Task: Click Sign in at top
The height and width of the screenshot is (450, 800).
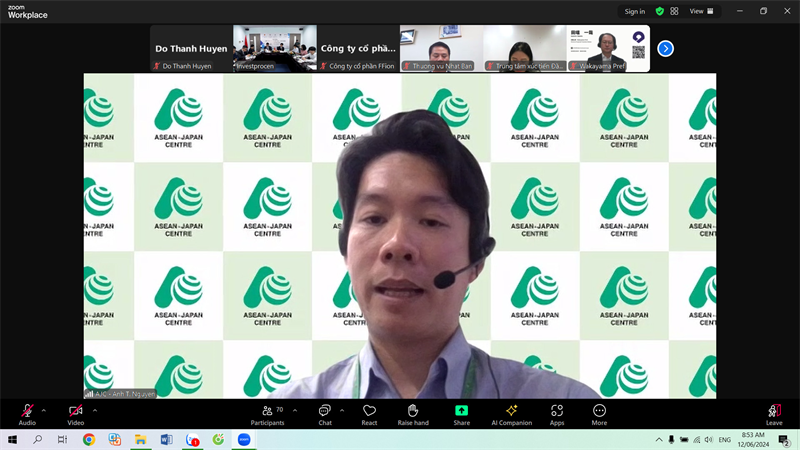Action: 634,11
